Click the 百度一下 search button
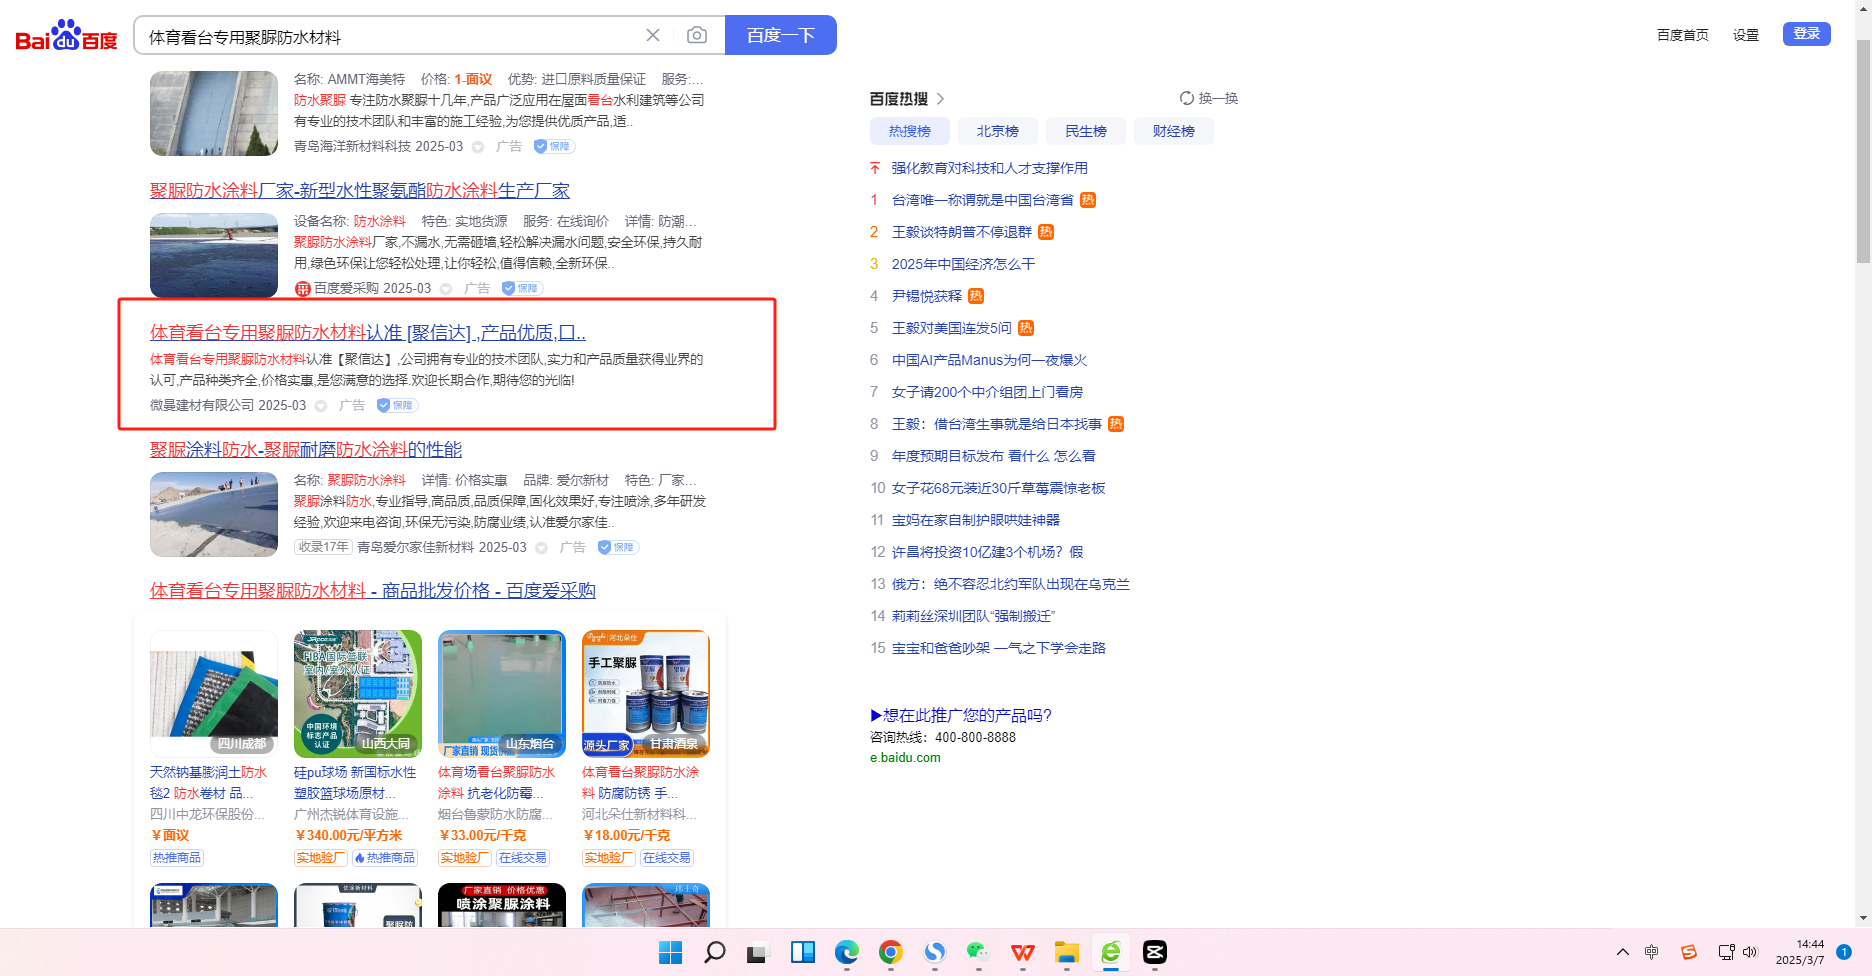Image resolution: width=1872 pixels, height=976 pixels. pyautogui.click(x=781, y=35)
